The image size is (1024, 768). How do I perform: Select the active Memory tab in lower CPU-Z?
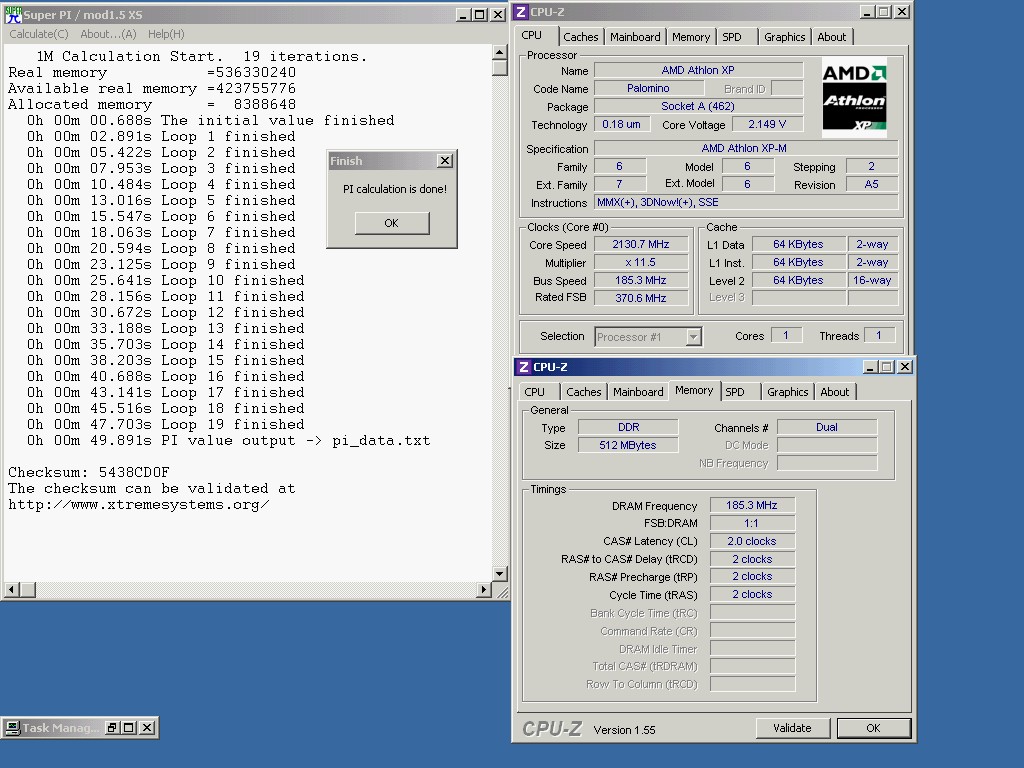[694, 390]
